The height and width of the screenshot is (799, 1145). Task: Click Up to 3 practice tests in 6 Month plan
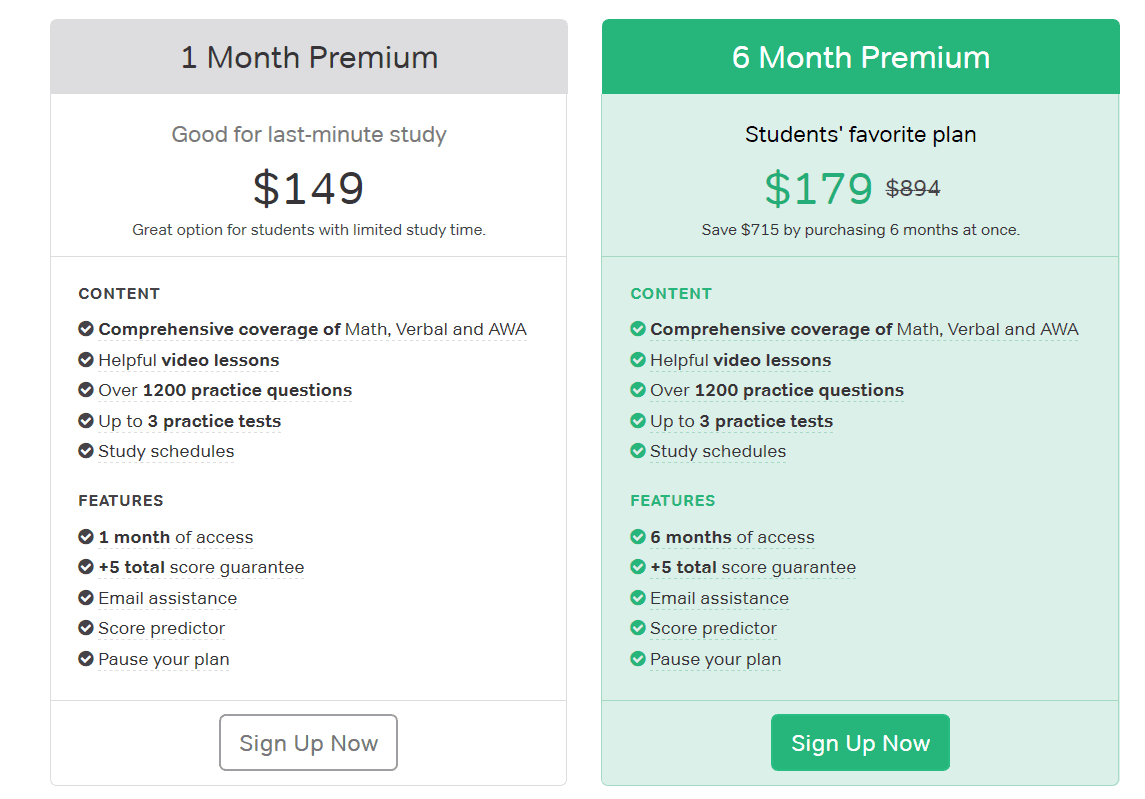pos(741,421)
